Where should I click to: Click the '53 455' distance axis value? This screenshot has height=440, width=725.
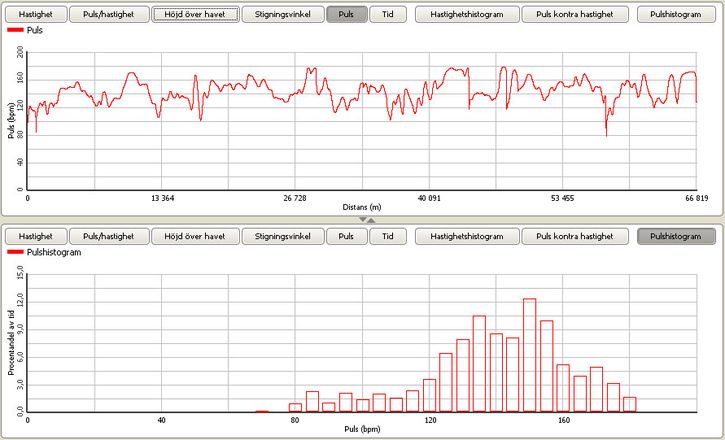pos(563,198)
